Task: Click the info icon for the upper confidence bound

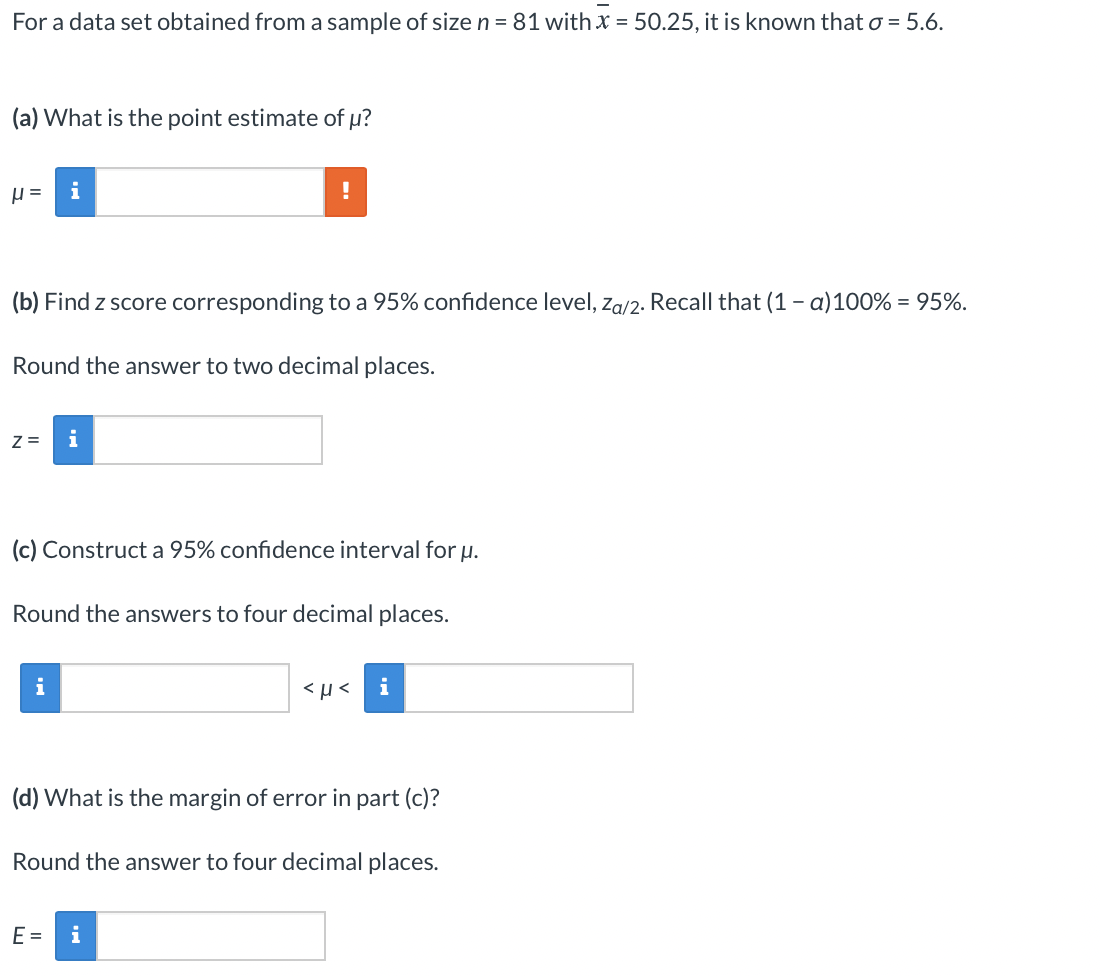Action: click(383, 687)
